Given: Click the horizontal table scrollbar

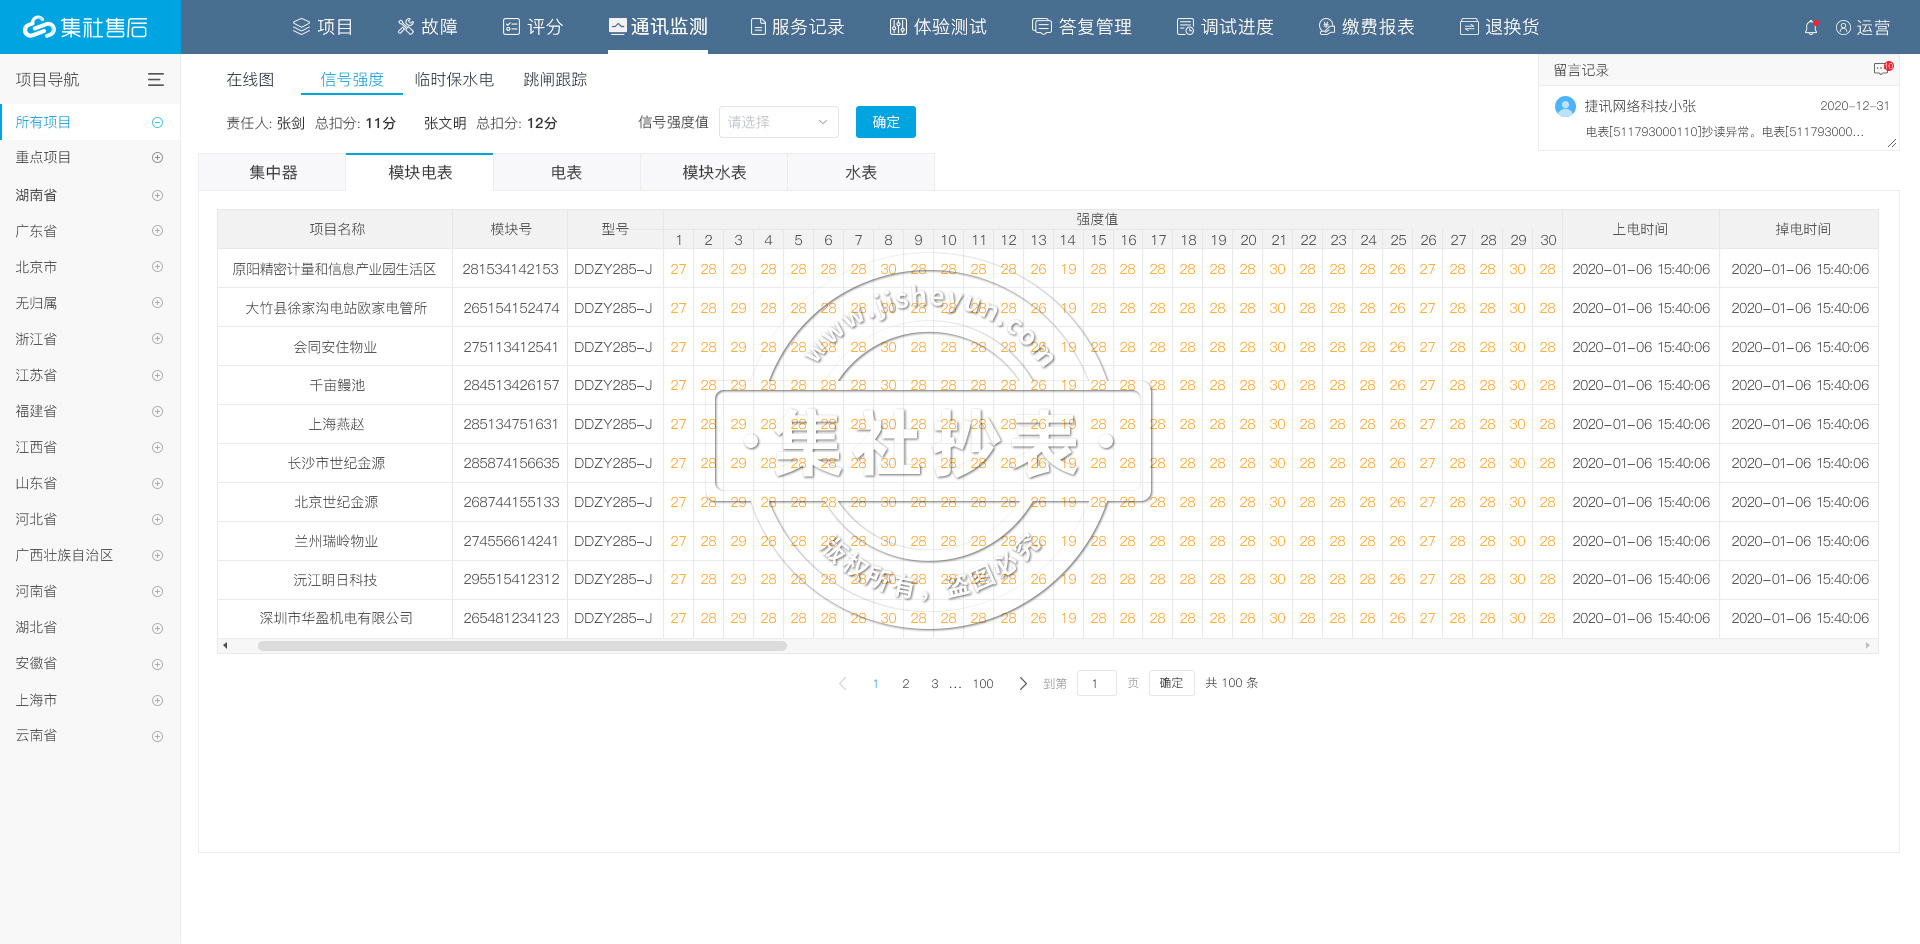Looking at the screenshot, I should [522, 646].
